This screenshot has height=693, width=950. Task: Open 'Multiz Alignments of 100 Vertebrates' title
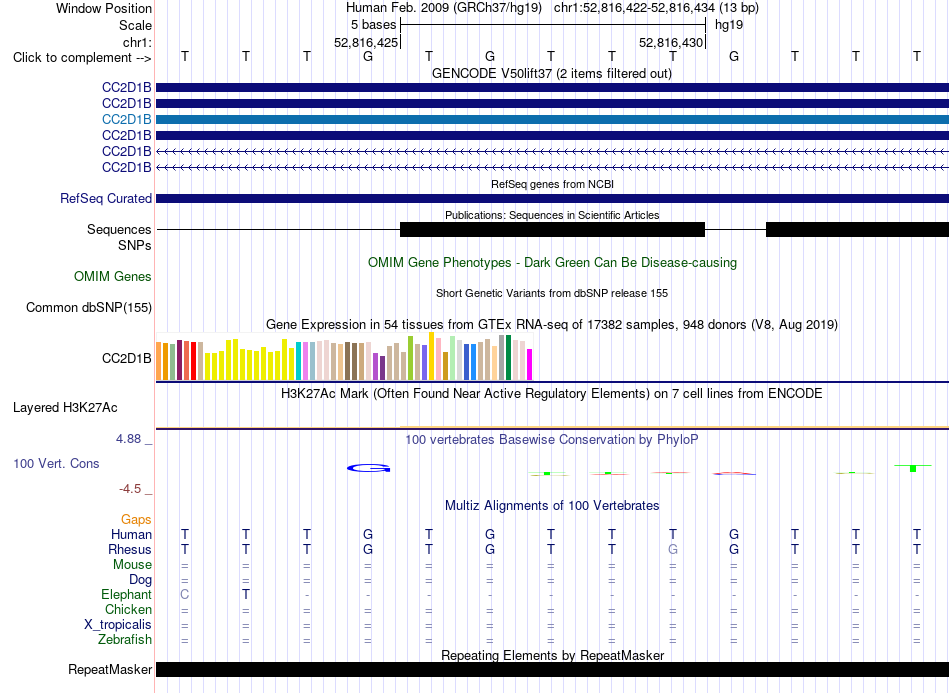tap(551, 506)
